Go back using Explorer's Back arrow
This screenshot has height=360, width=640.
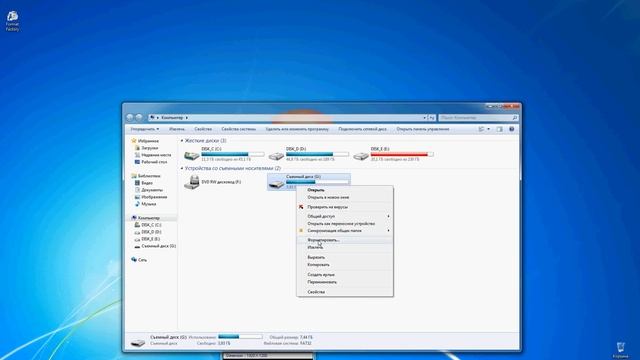tap(130, 118)
